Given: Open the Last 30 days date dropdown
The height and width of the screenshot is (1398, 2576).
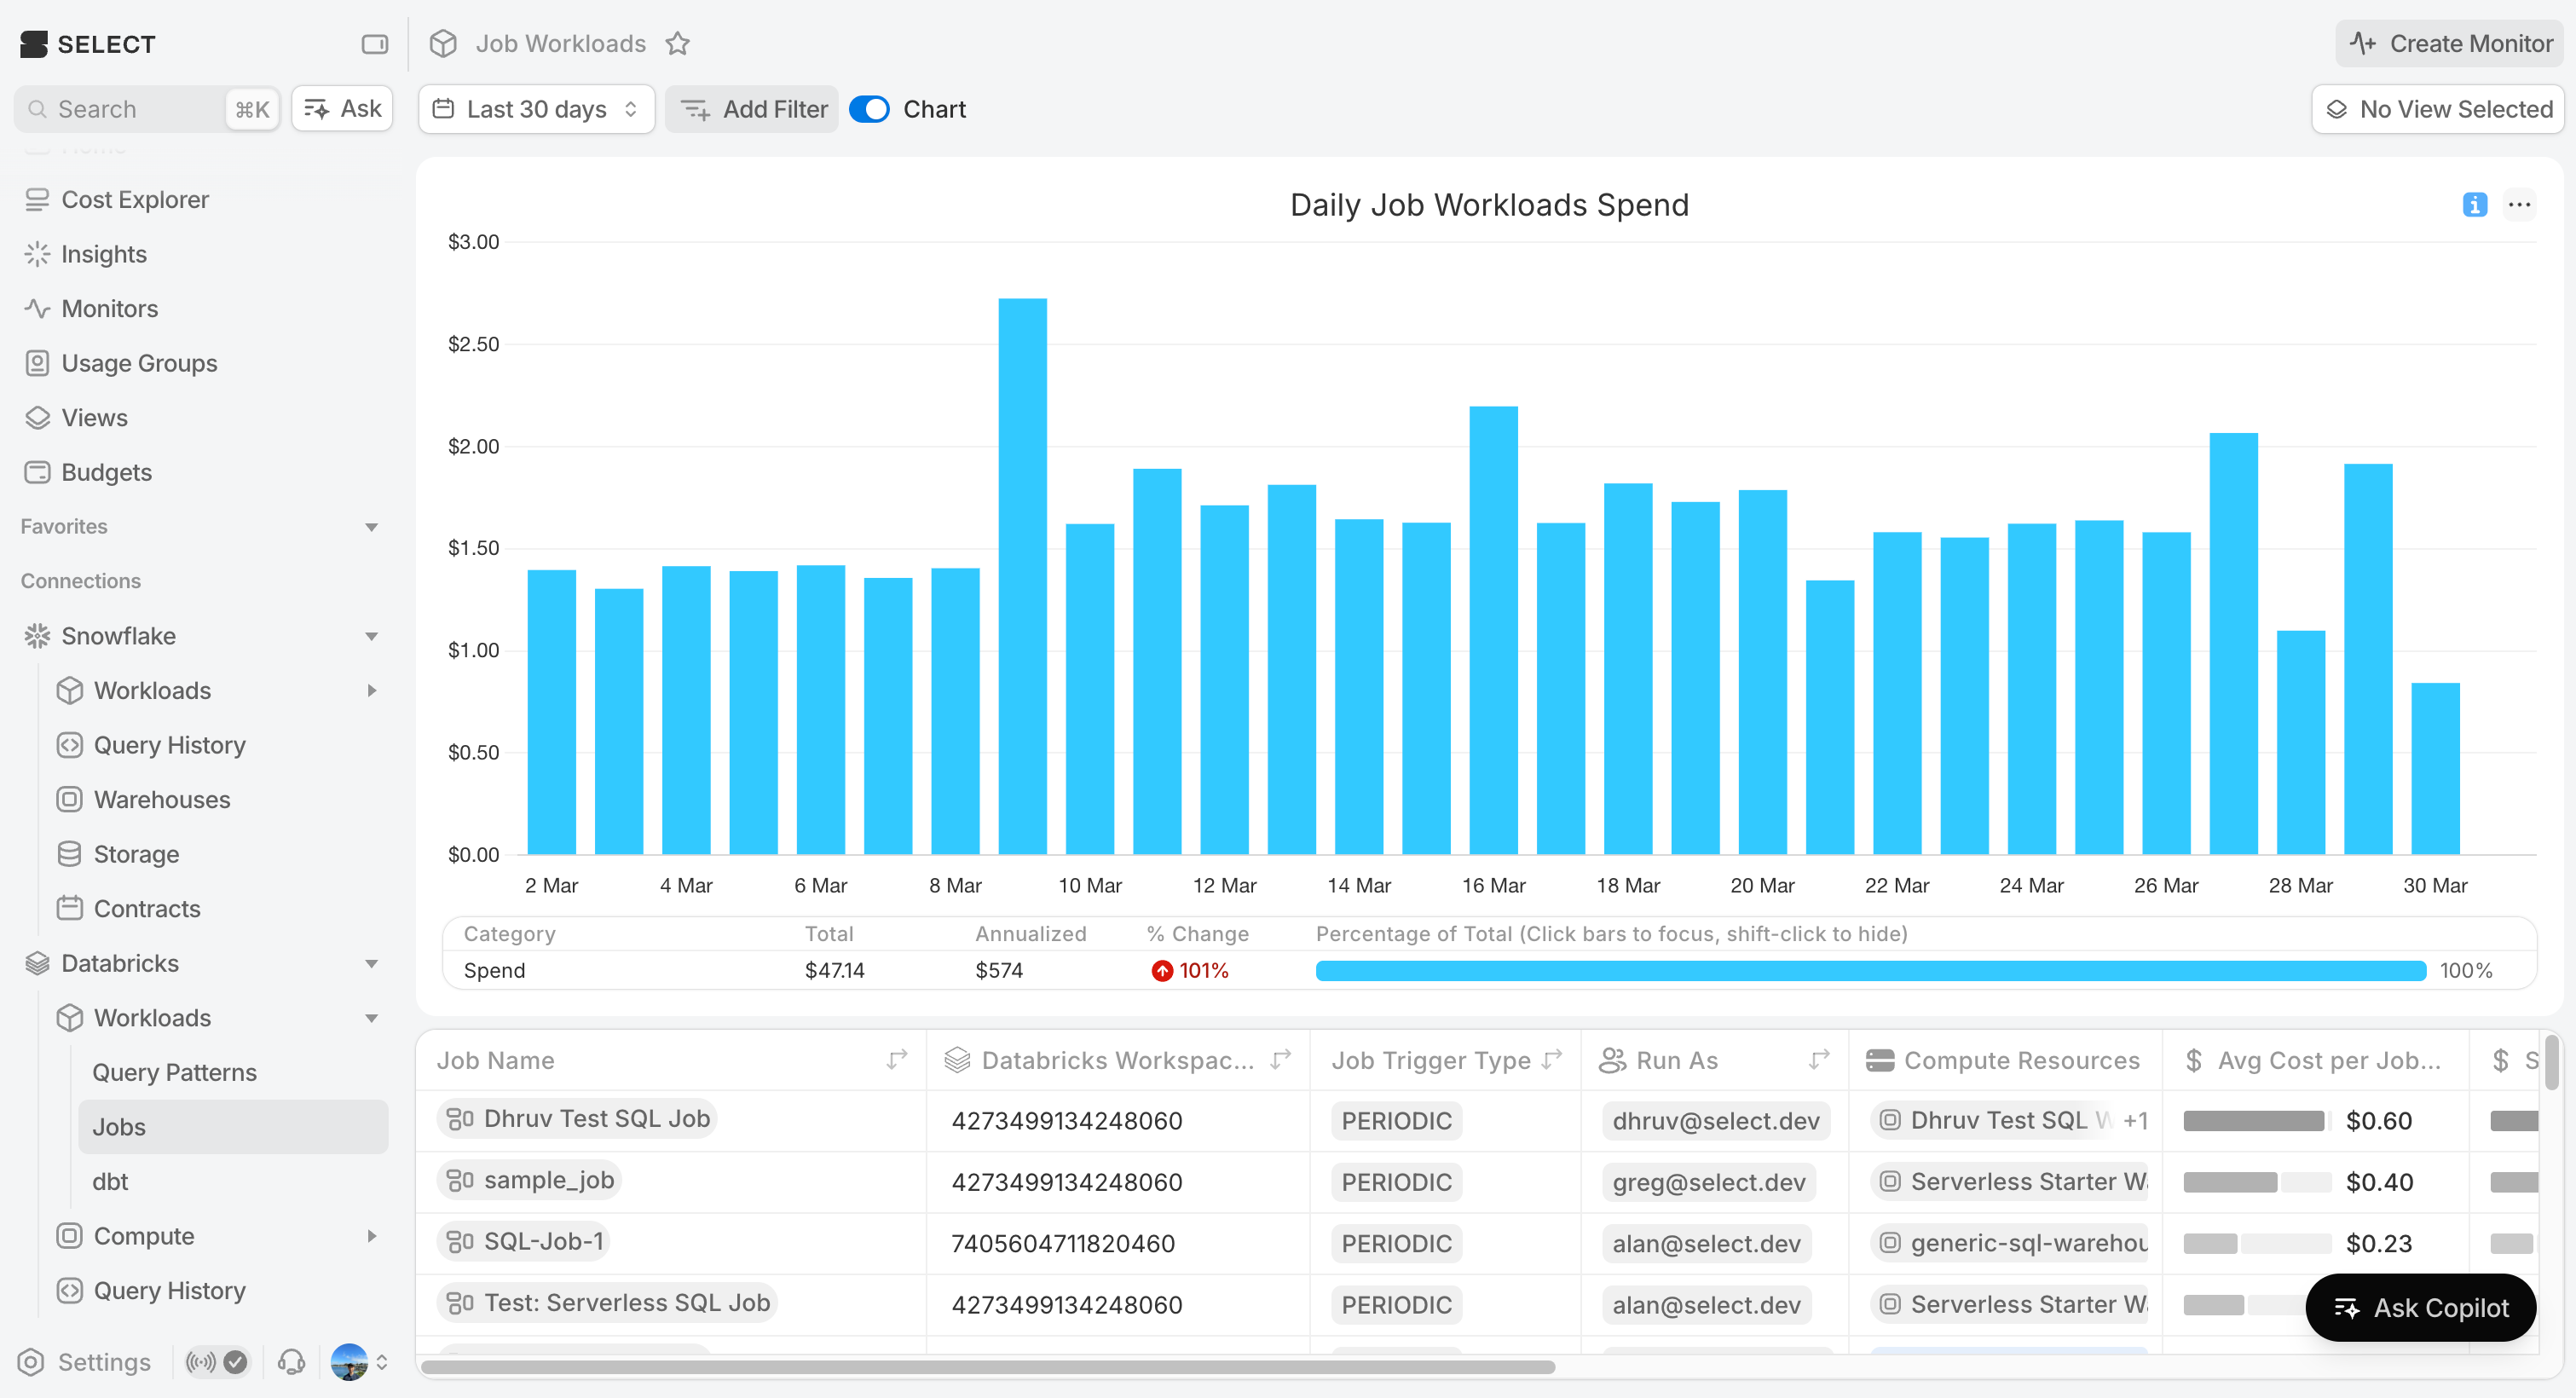Looking at the screenshot, I should [536, 109].
